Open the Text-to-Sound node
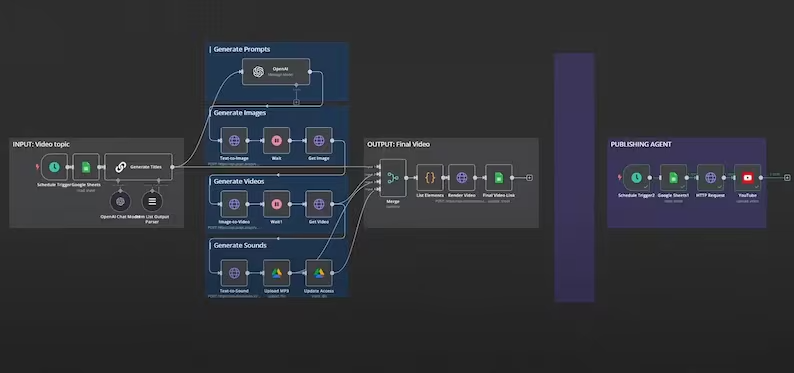 (x=234, y=273)
